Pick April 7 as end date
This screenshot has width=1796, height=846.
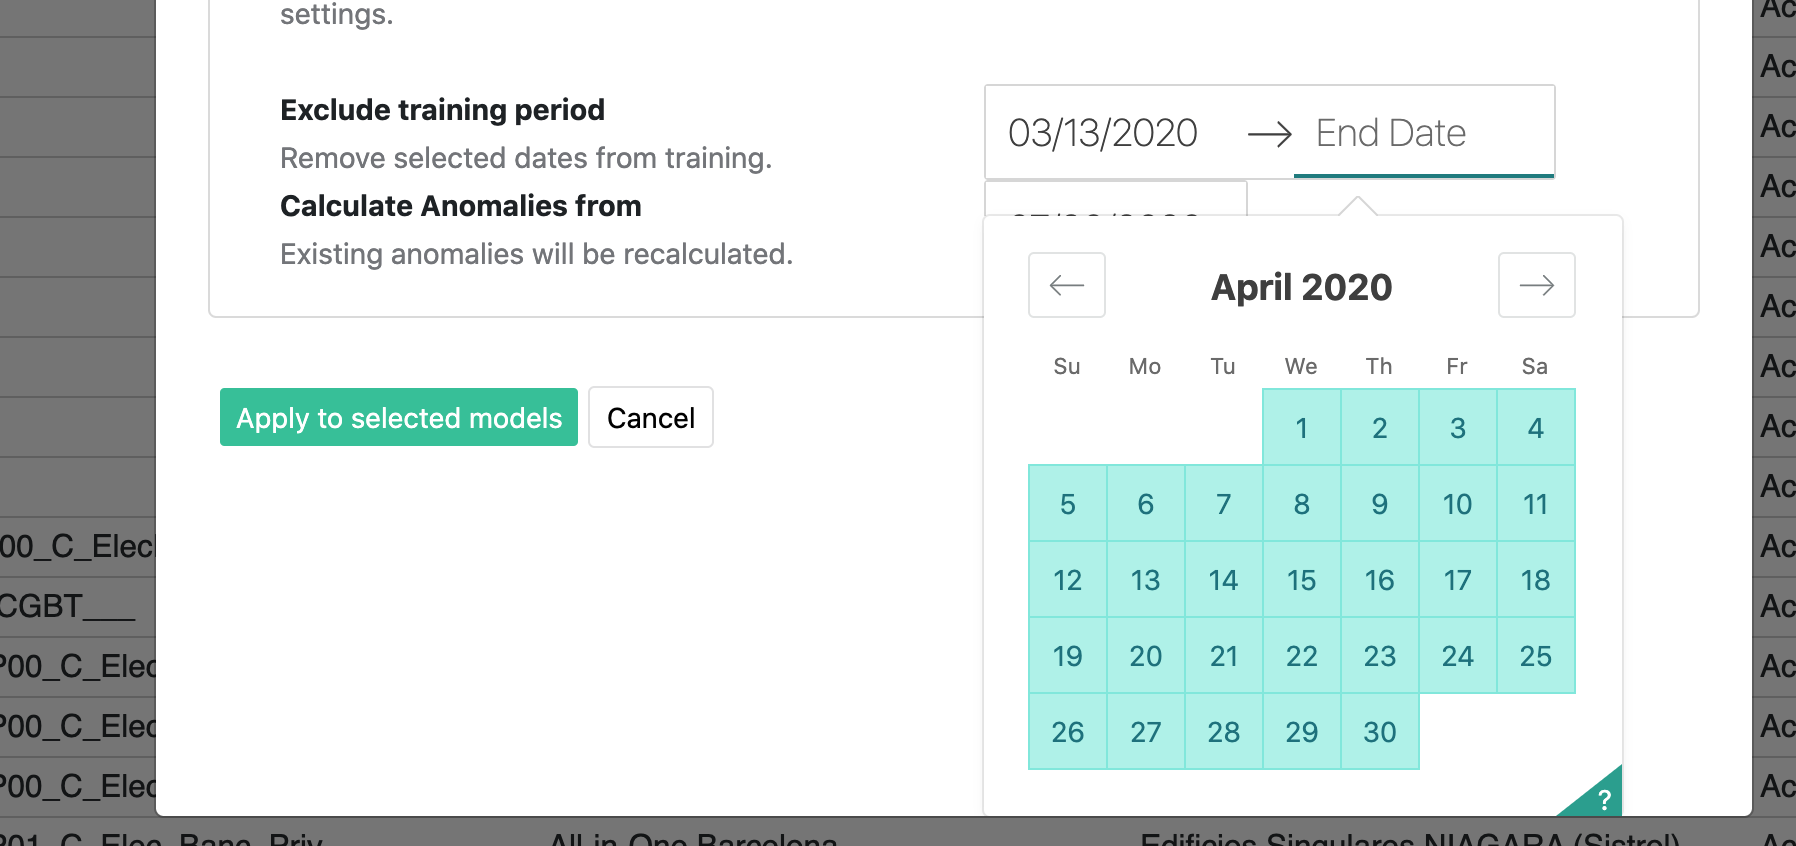point(1224,503)
